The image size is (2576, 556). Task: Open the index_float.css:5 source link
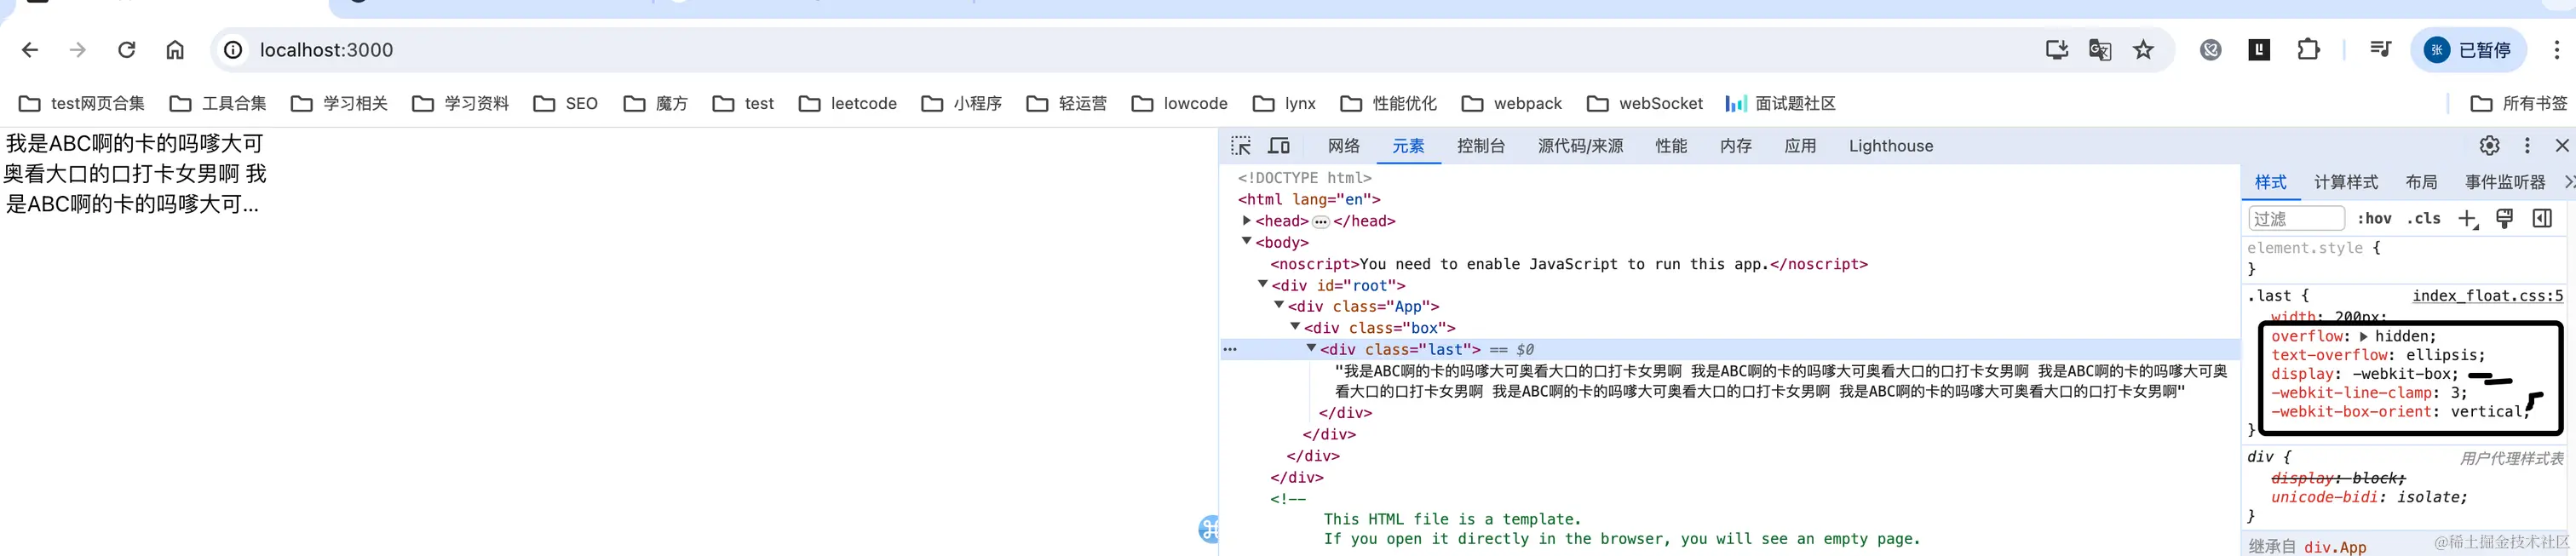(2487, 296)
